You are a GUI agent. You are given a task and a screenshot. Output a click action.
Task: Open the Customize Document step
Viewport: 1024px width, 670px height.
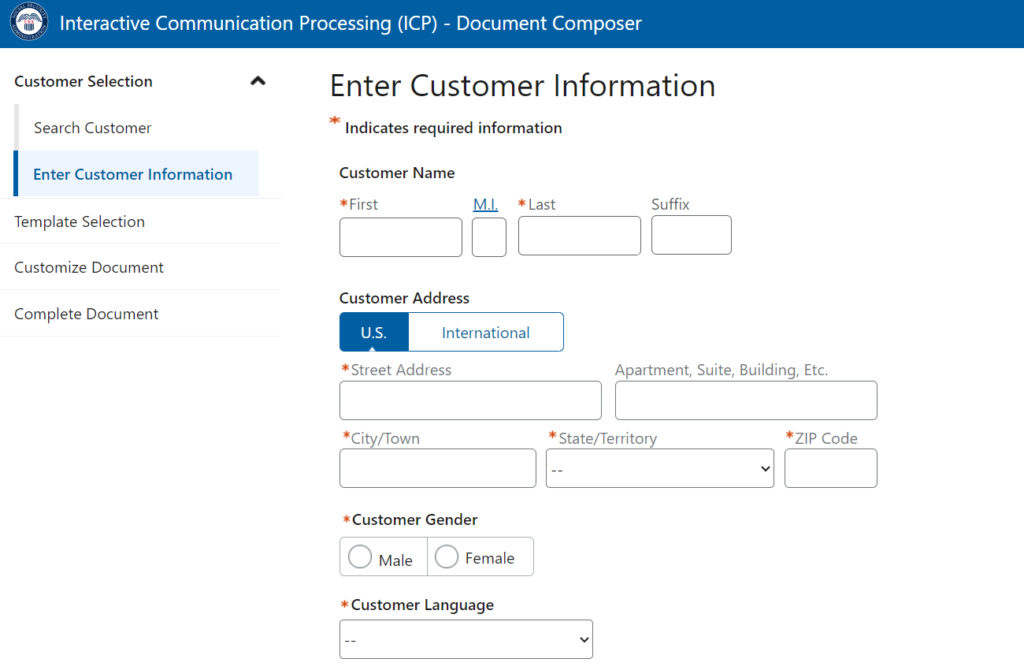[89, 268]
